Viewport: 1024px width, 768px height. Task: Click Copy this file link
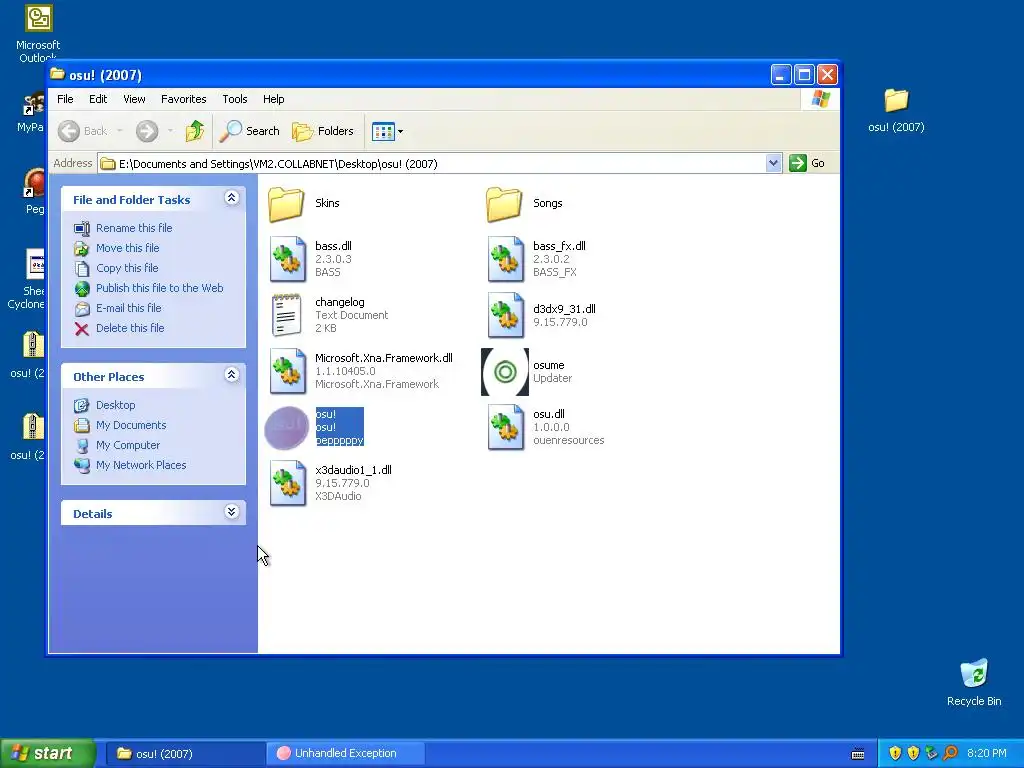pos(127,268)
